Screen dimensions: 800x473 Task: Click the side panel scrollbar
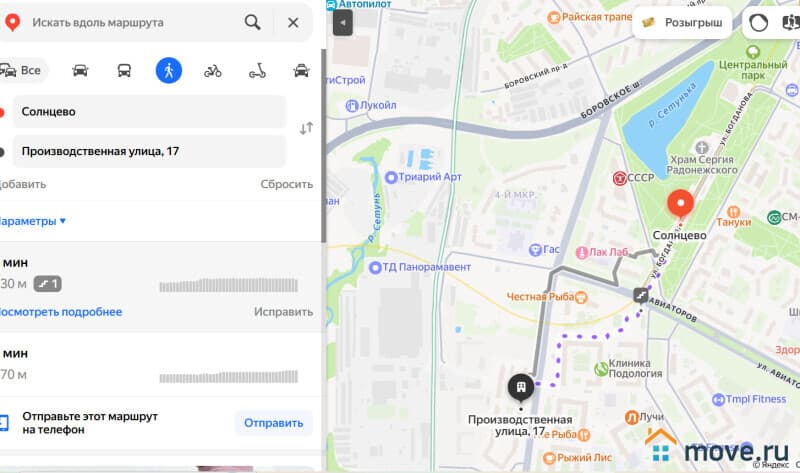point(323,145)
